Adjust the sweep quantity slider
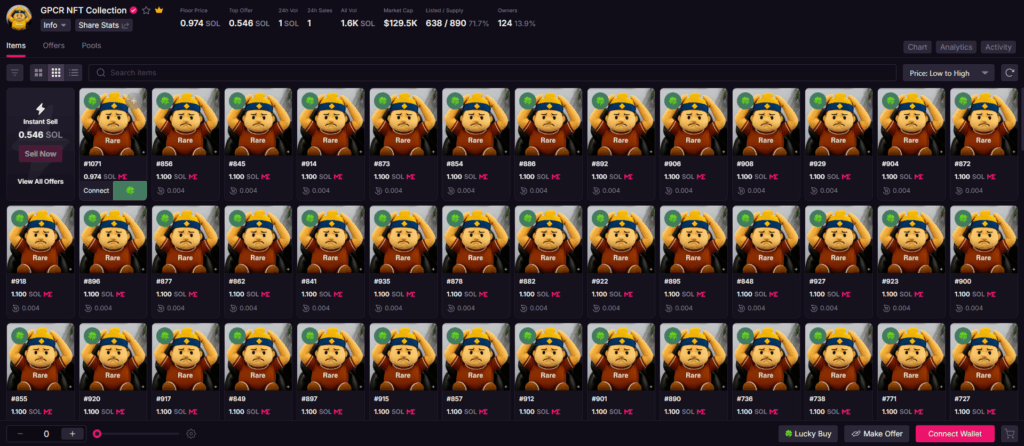 pos(98,434)
